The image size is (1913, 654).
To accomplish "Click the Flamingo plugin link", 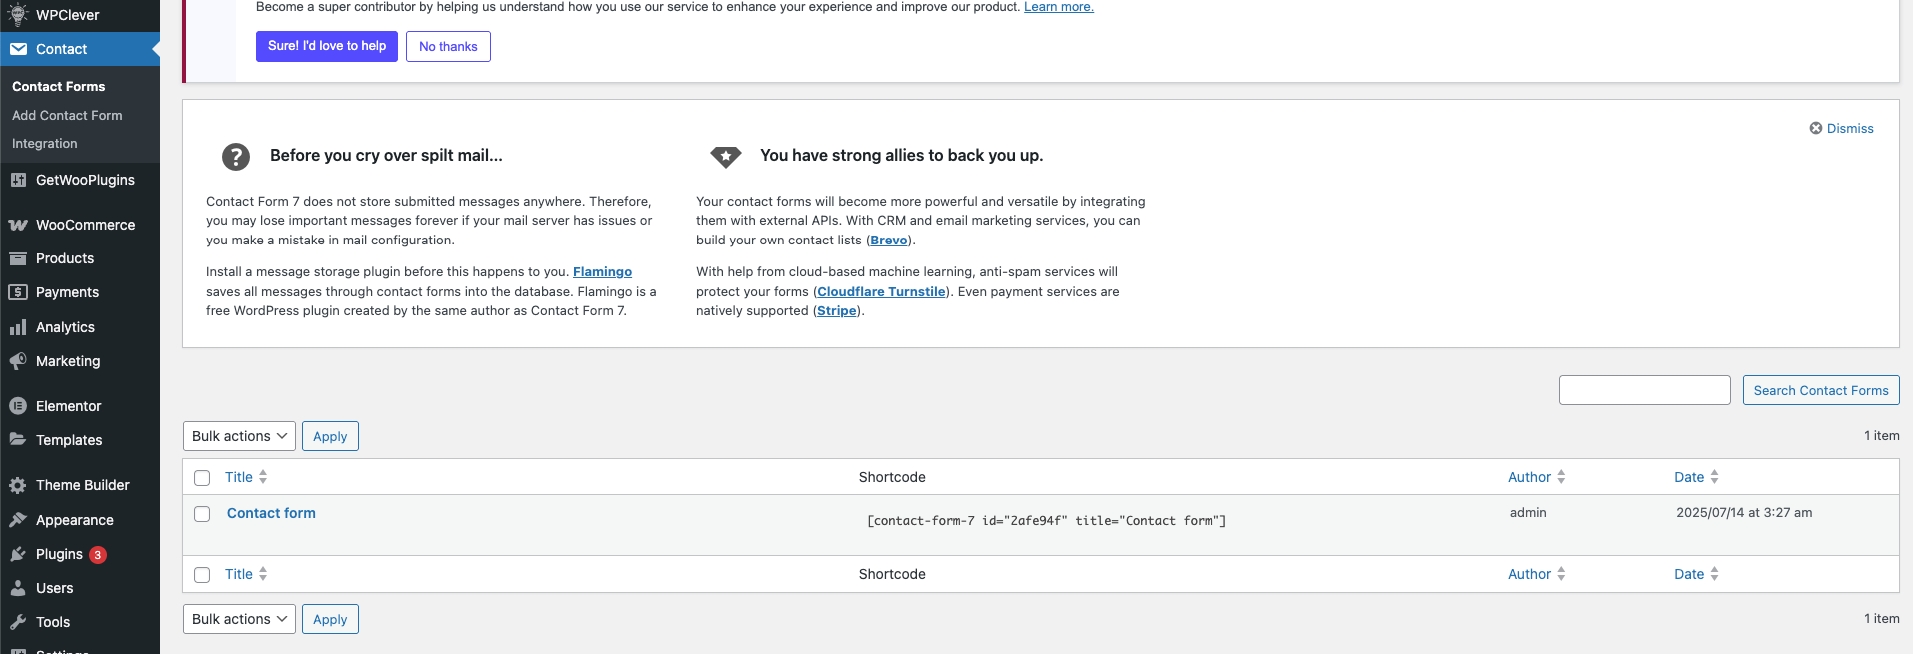I will (x=602, y=271).
